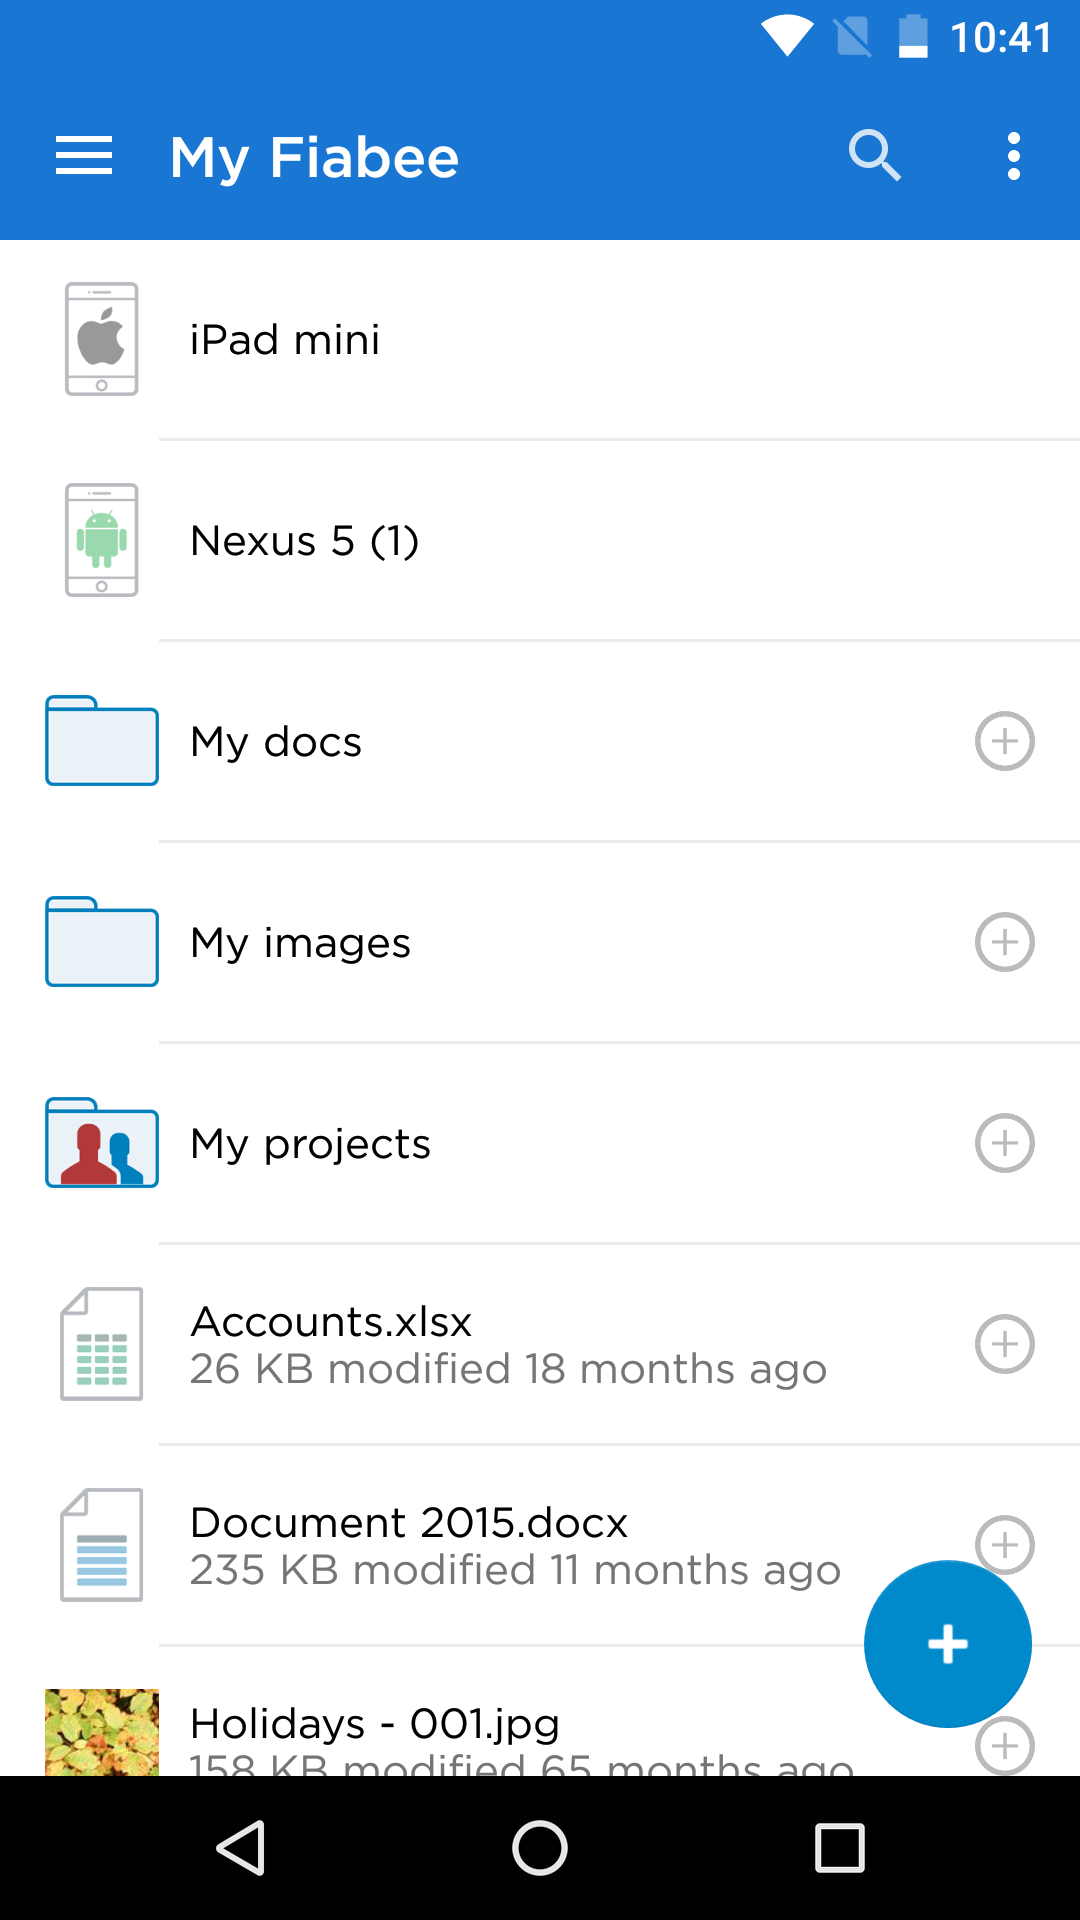Open the Holidays - 001.jpg thumbnail
The image size is (1080, 1920).
(x=102, y=1732)
